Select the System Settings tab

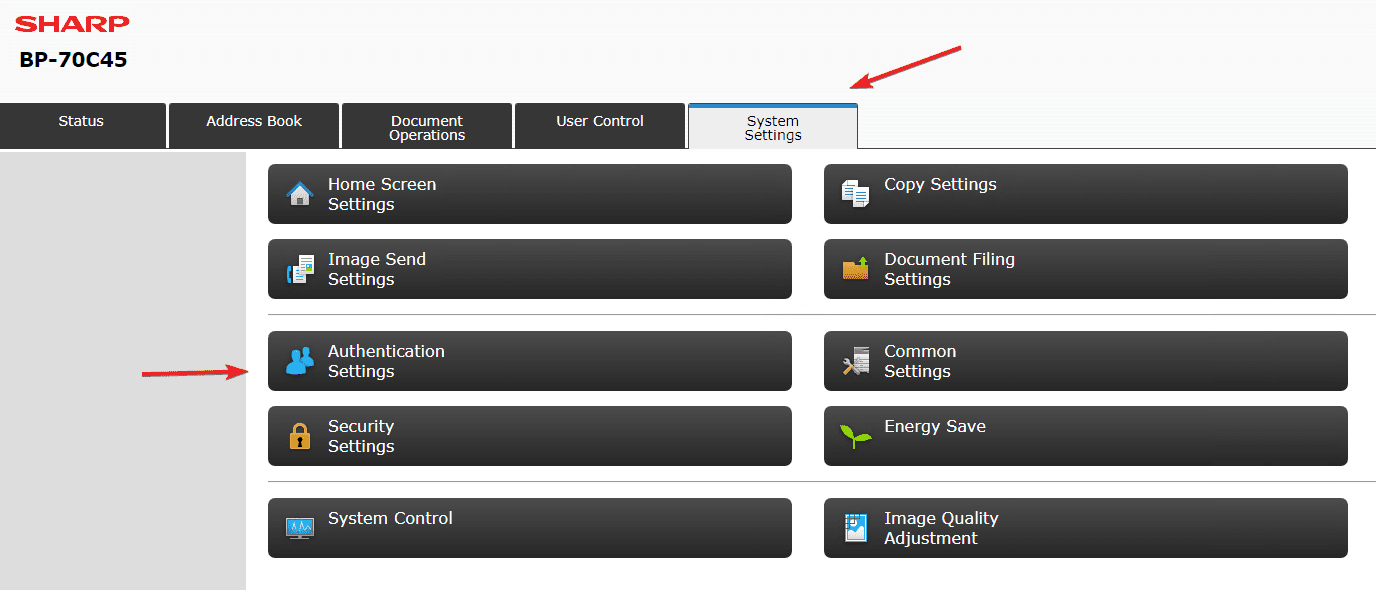(x=773, y=126)
